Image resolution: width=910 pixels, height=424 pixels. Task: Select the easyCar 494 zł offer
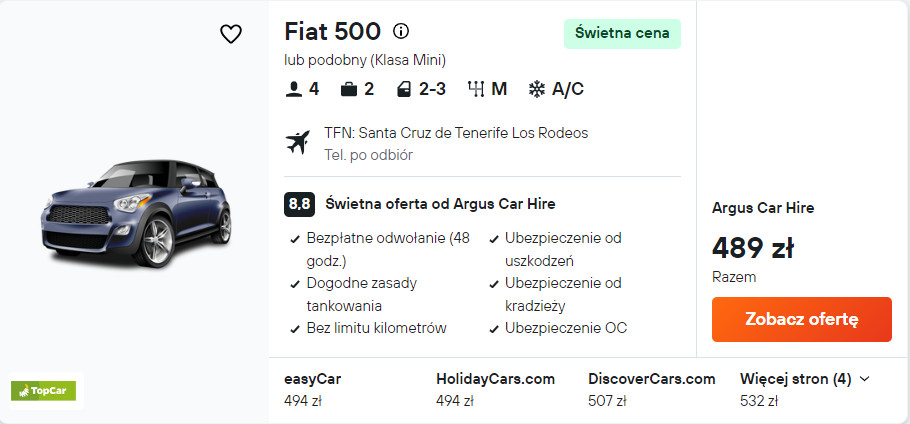click(314, 390)
